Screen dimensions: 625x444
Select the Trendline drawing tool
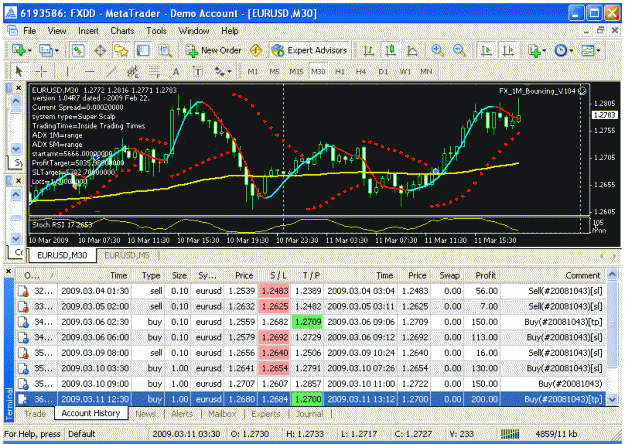(112, 72)
